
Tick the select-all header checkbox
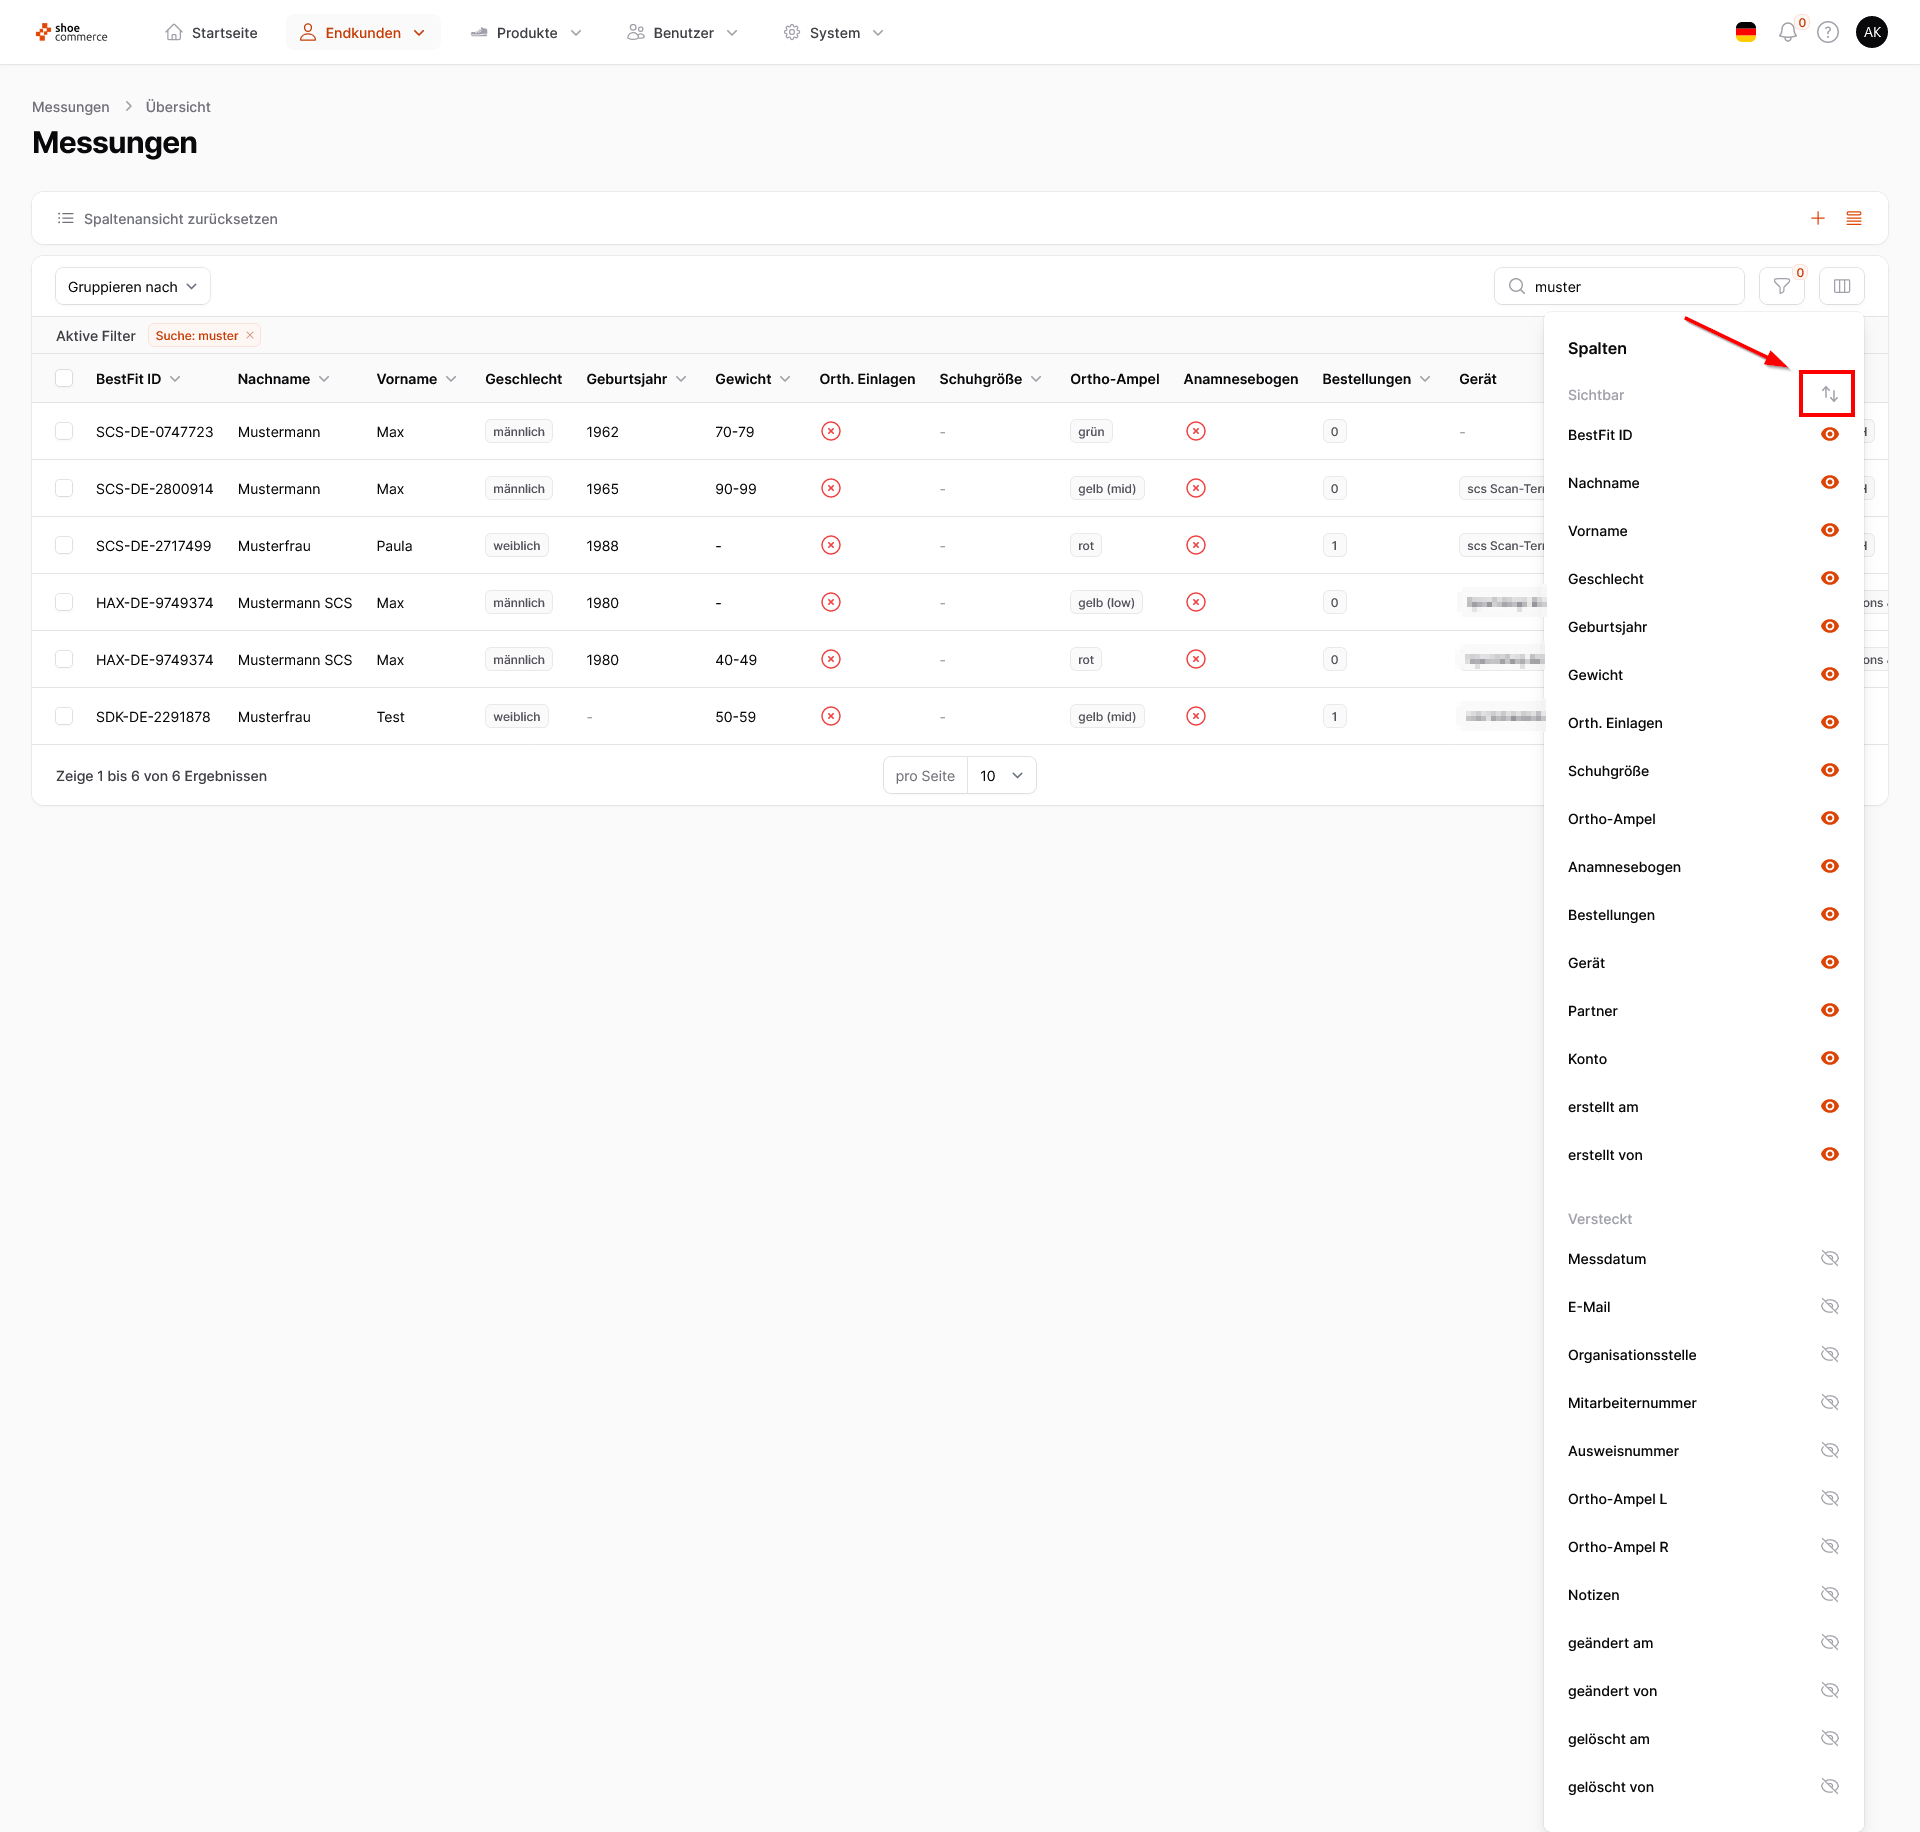64,379
